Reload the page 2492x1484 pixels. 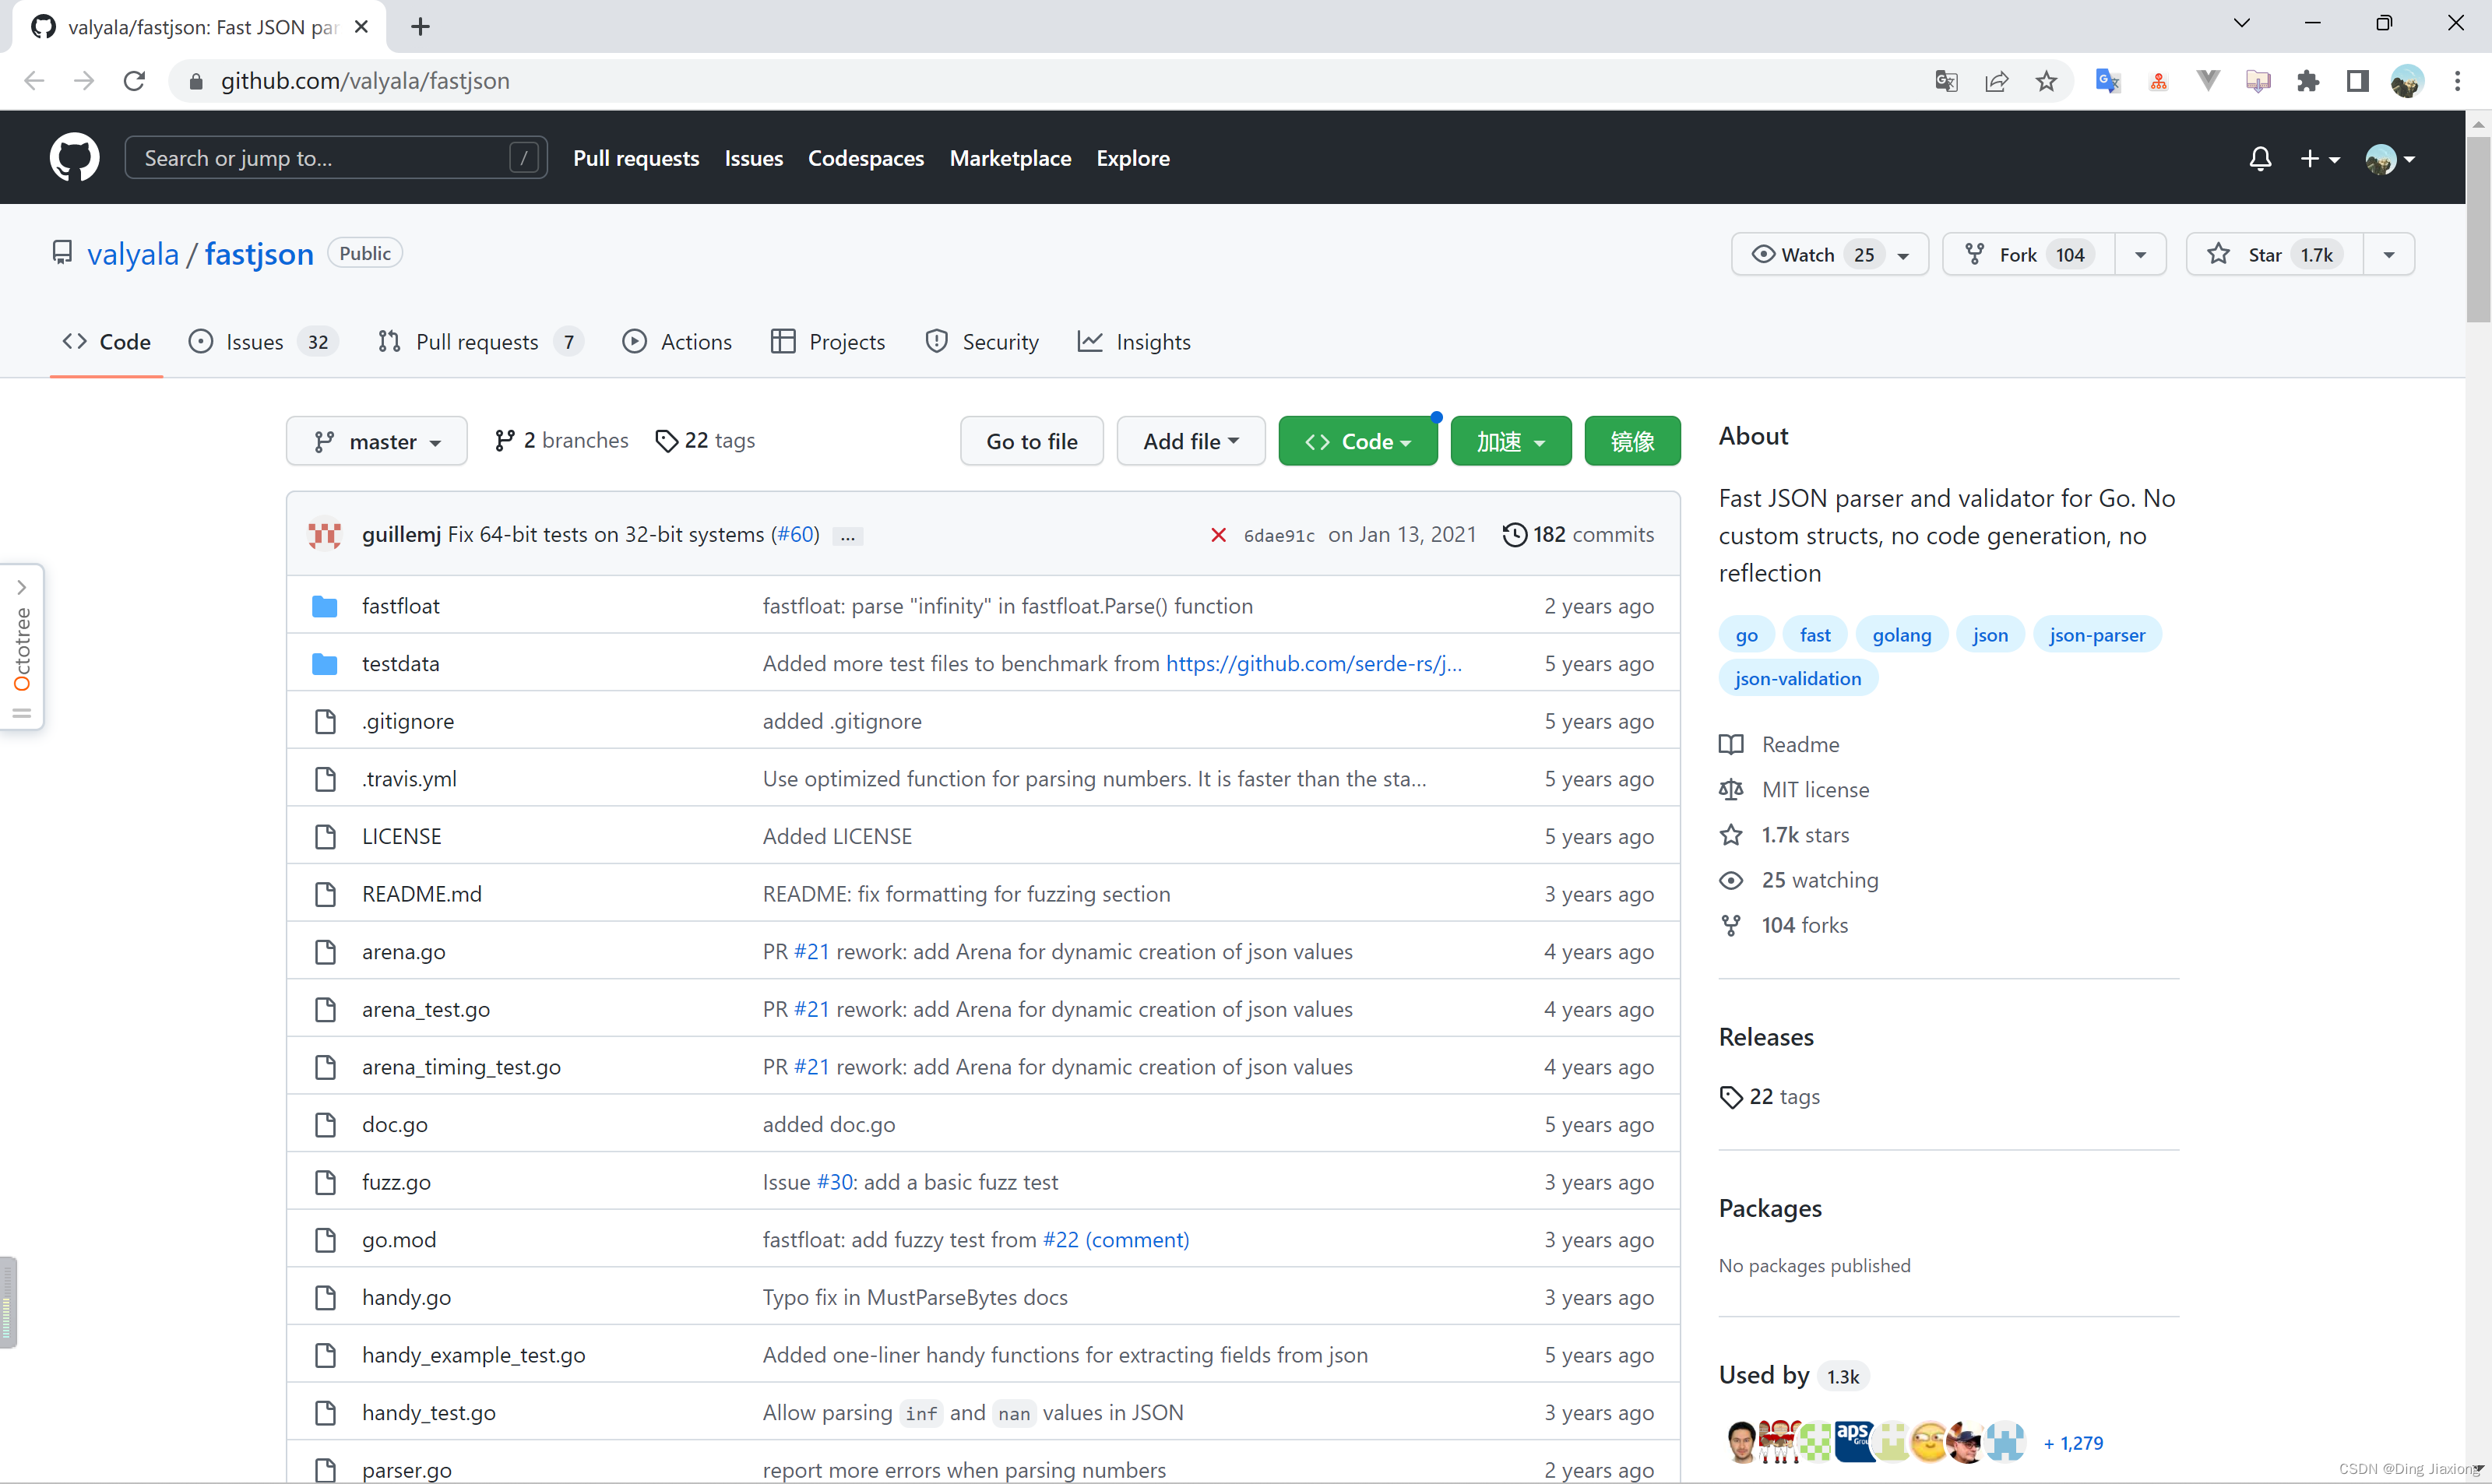(x=134, y=81)
